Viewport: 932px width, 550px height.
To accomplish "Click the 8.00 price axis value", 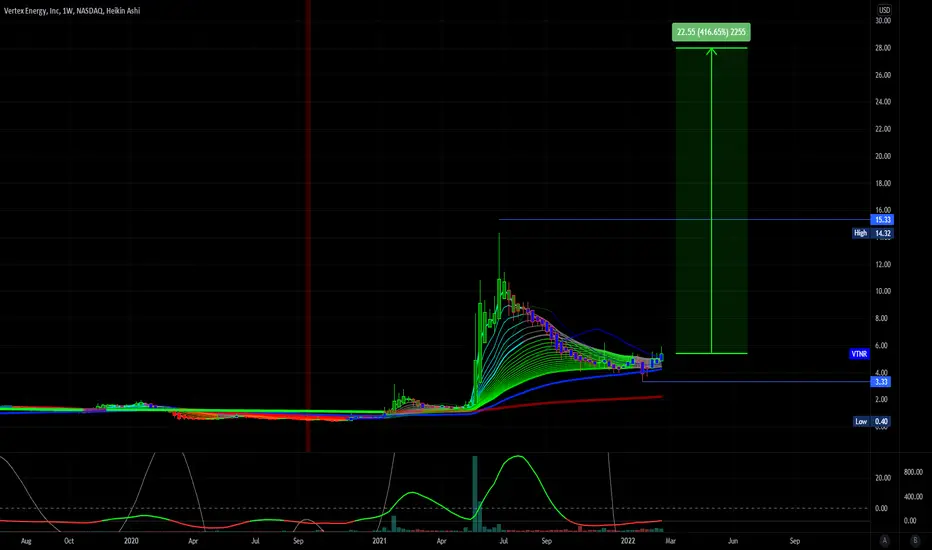I will [x=881, y=318].
